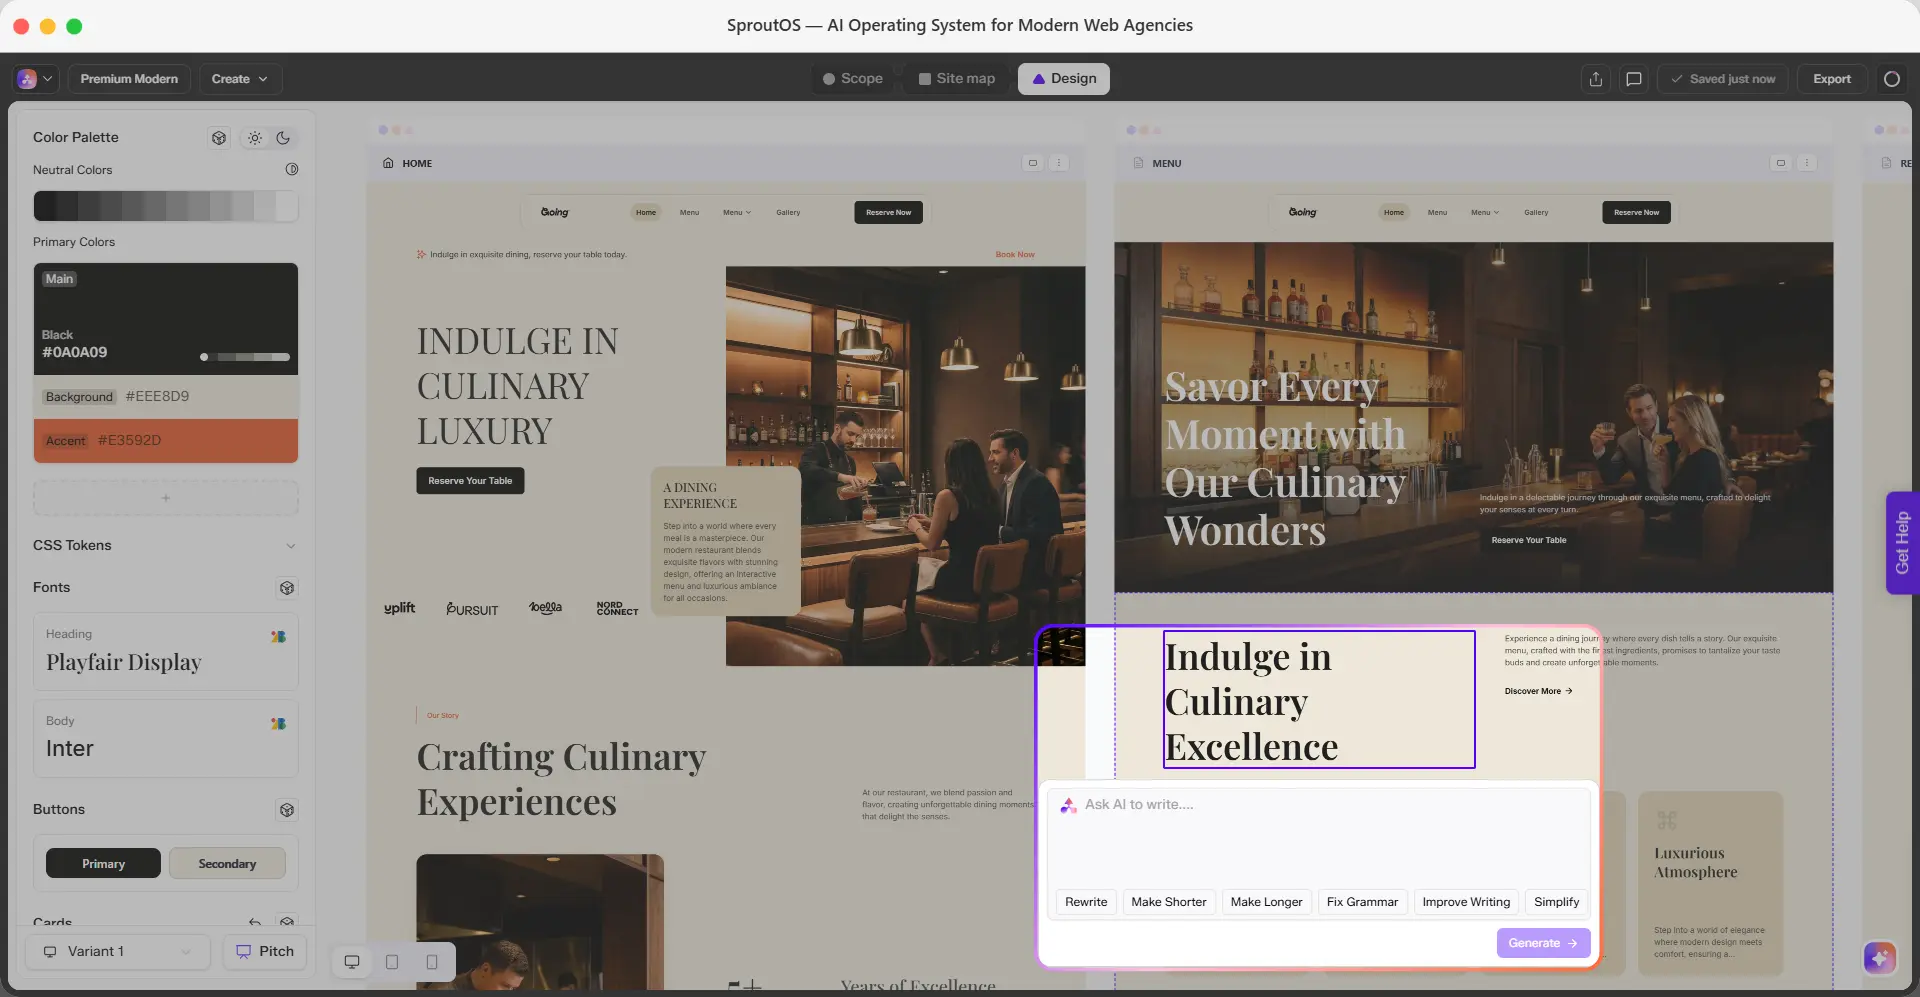
Task: Change the Heading font Playfair Display
Action: coord(166,651)
